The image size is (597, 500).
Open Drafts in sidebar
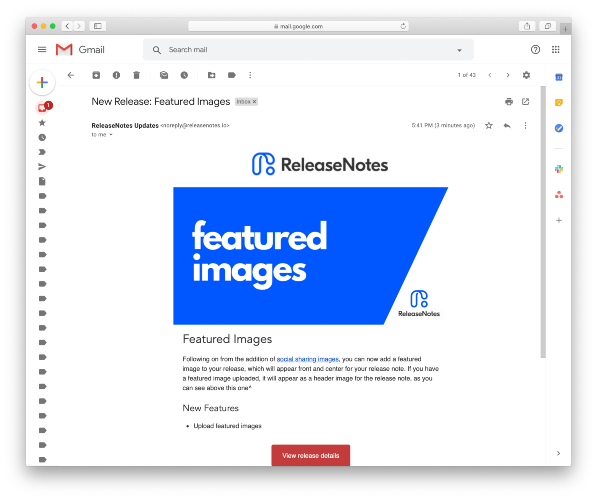pos(42,181)
